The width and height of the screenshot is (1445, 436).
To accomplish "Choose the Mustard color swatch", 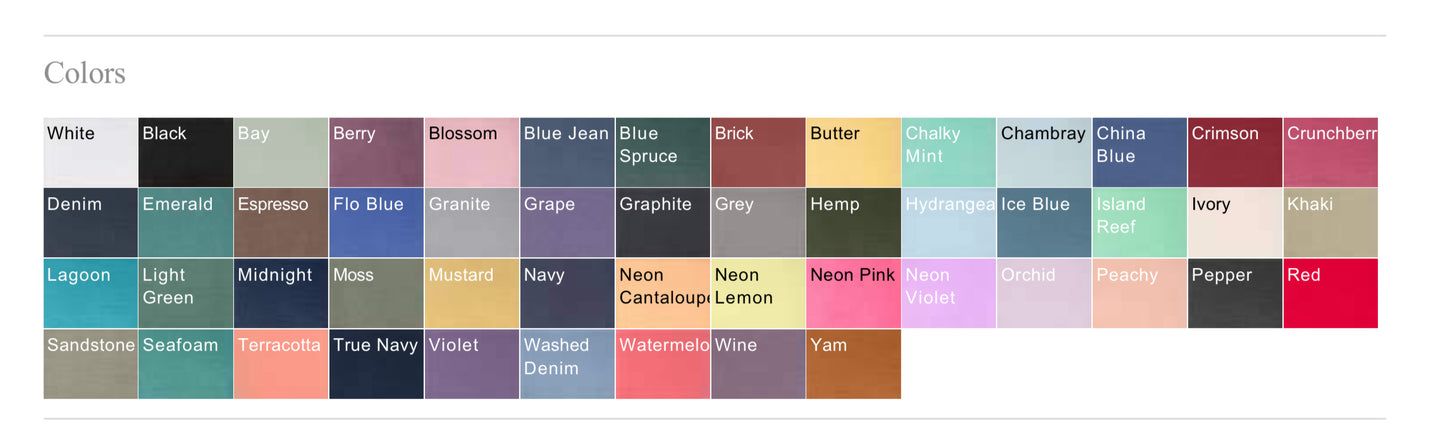I will pyautogui.click(x=472, y=293).
